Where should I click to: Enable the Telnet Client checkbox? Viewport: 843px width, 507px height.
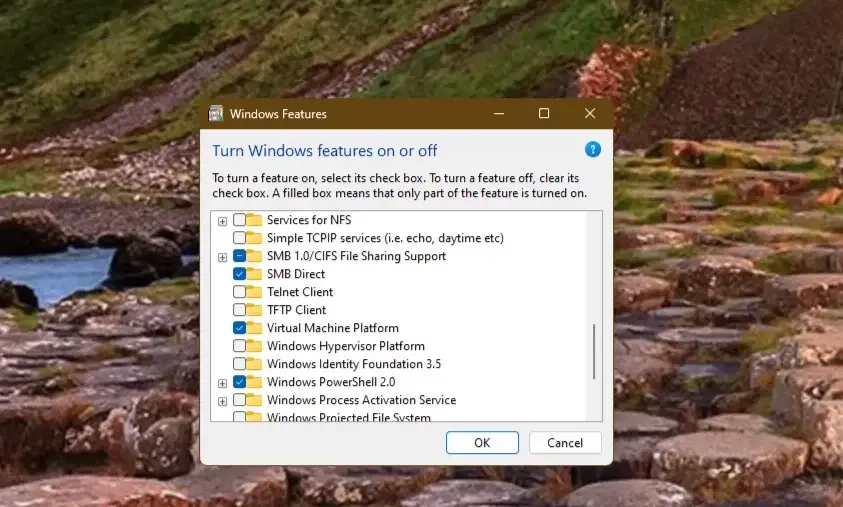[x=239, y=292]
